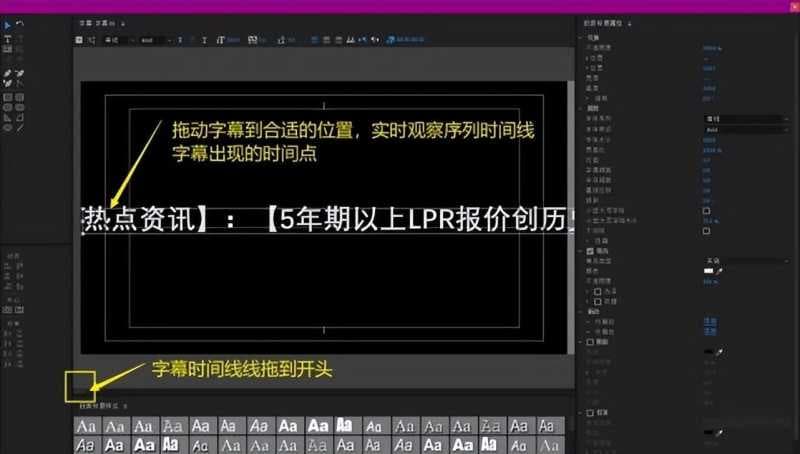Select the Delete Anchor Point tool
Image resolution: width=800 pixels, height=454 pixels.
pyautogui.click(x=19, y=73)
